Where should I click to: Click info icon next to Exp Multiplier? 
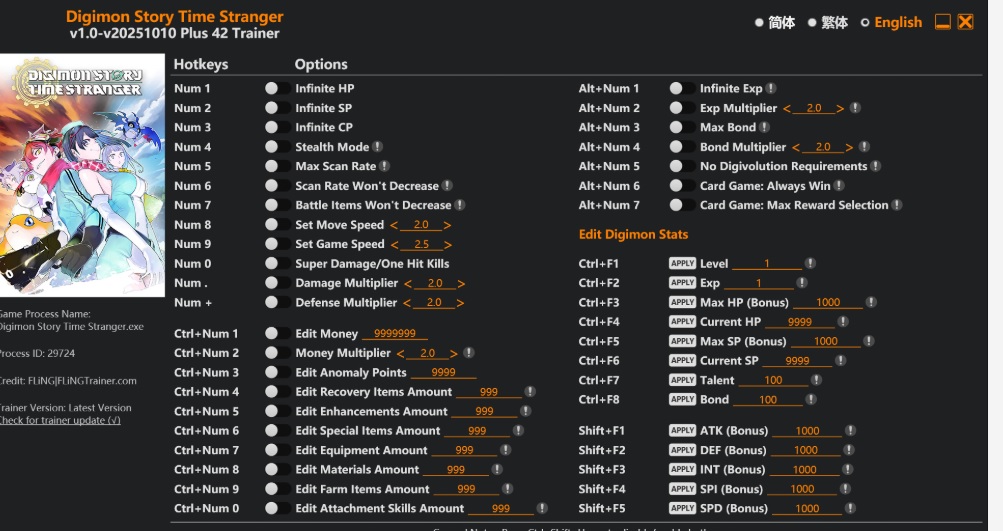855,108
